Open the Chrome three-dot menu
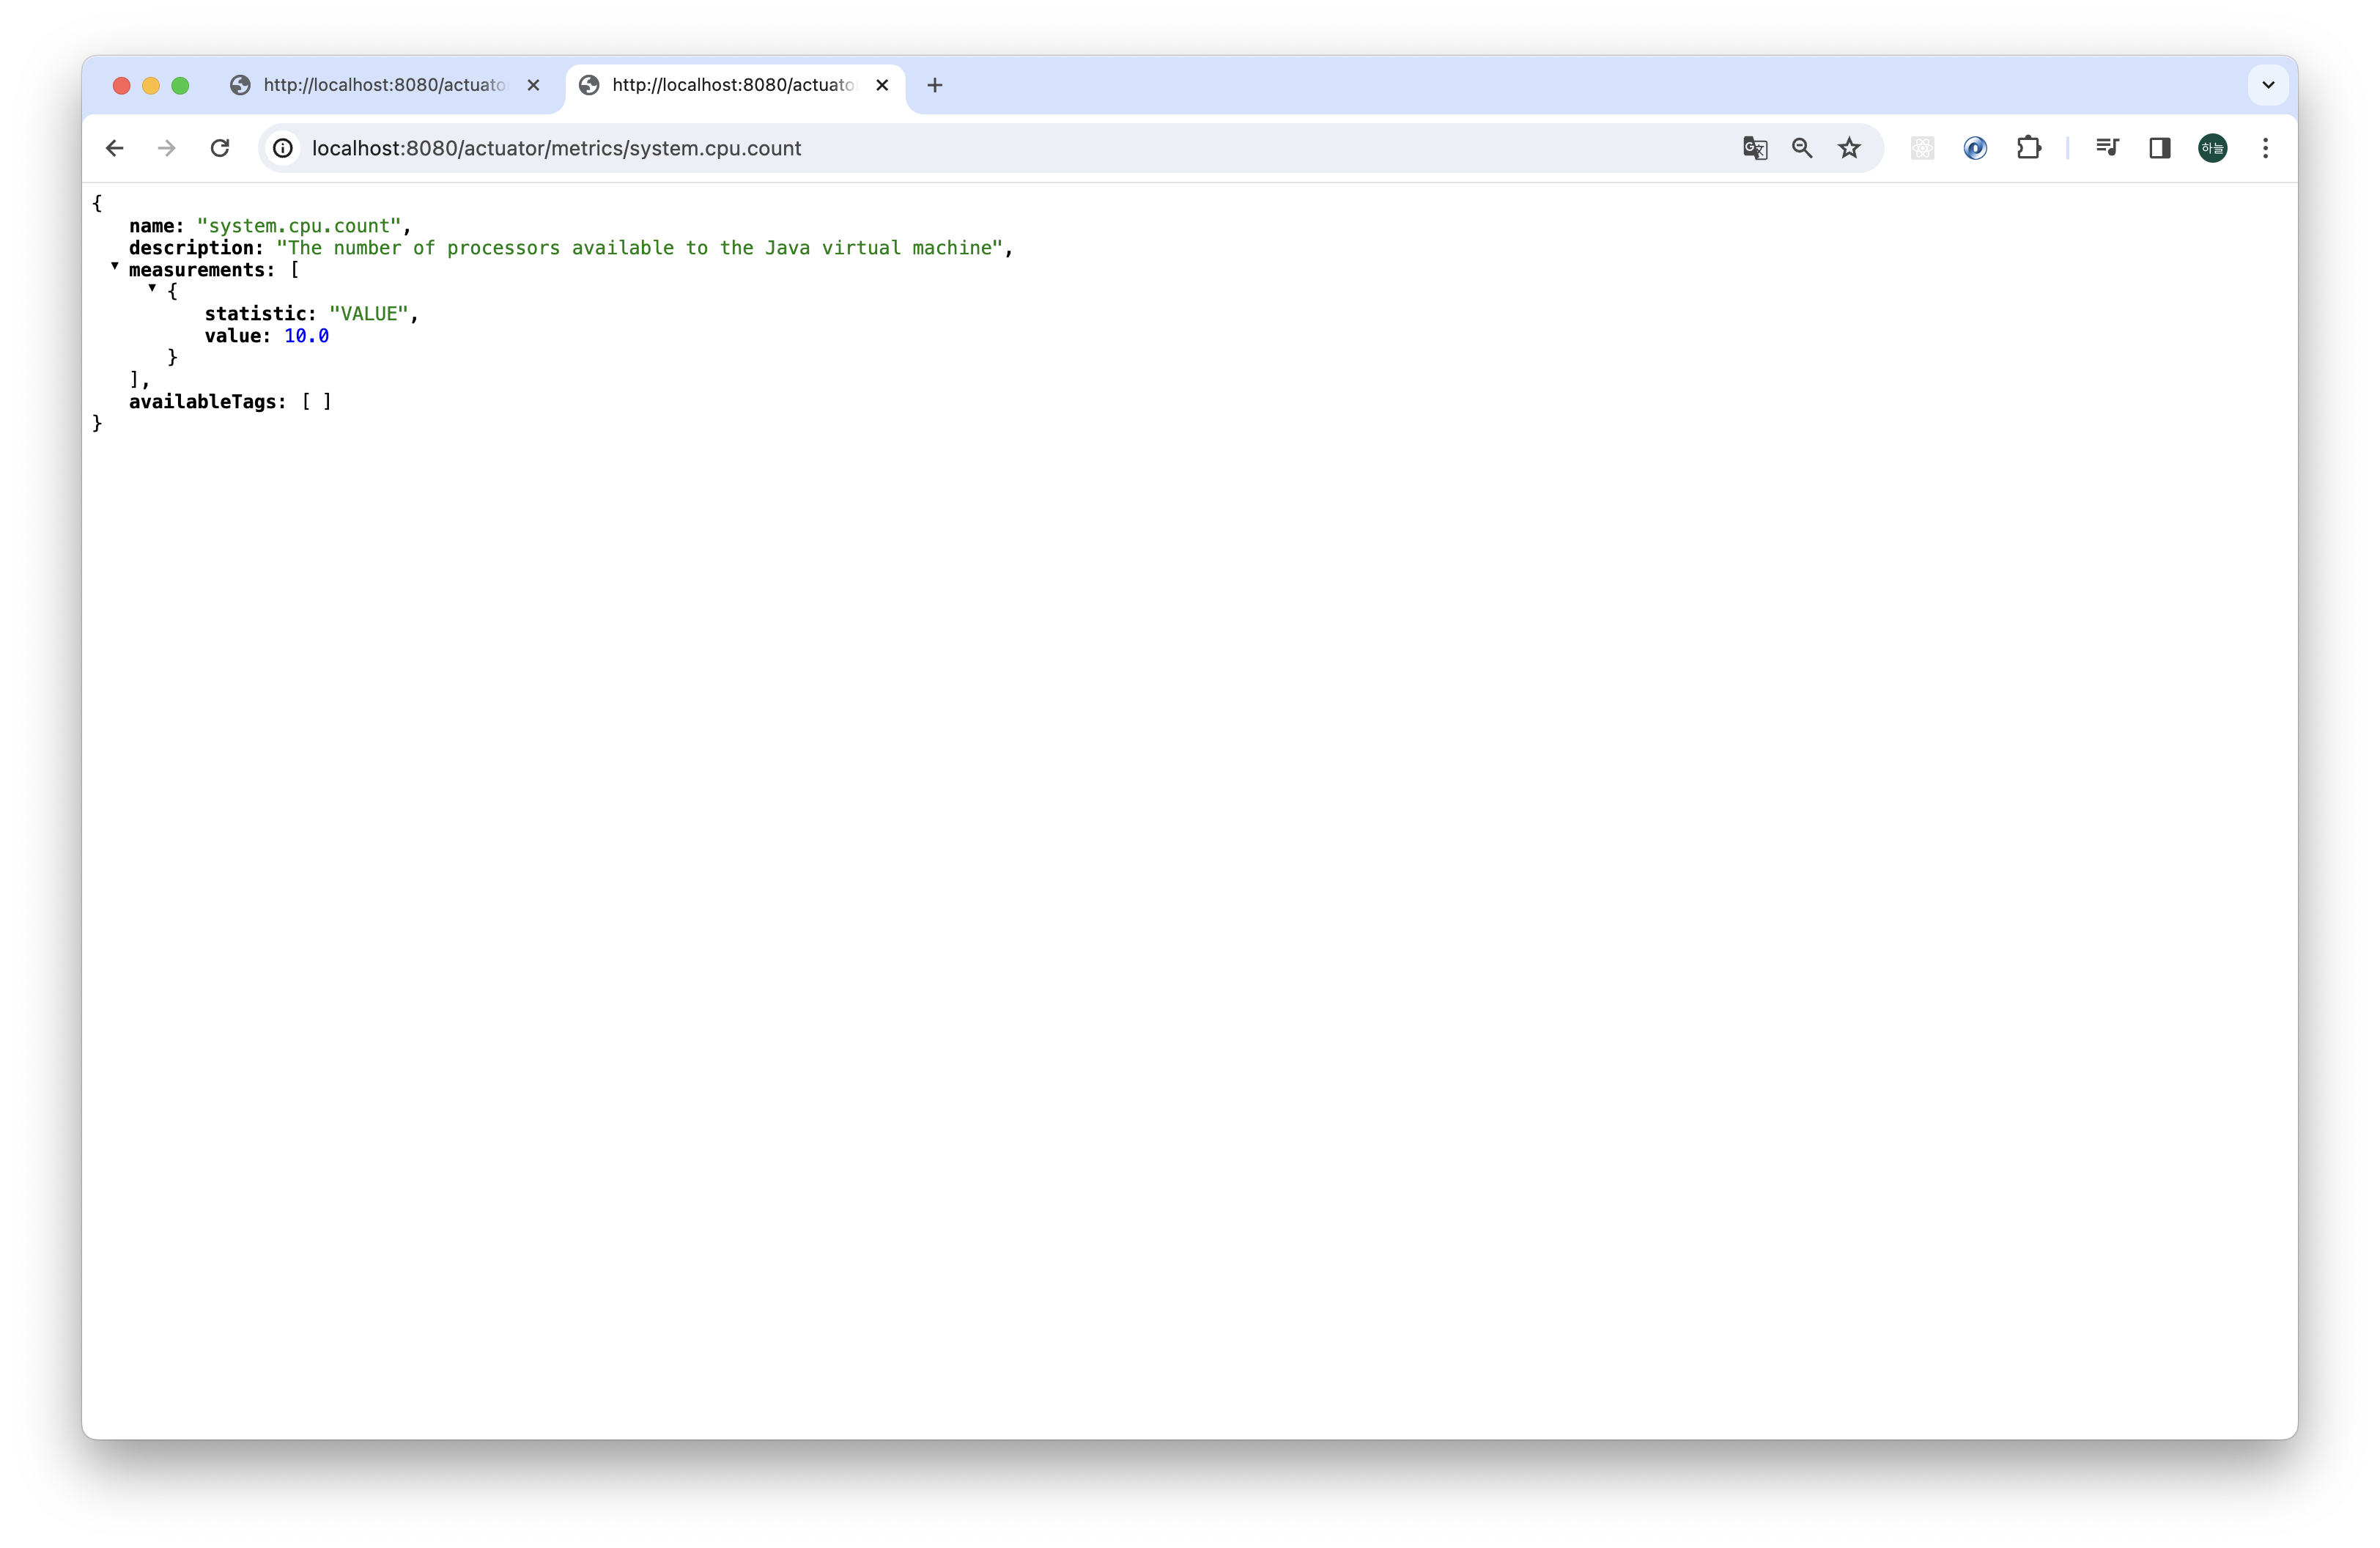The height and width of the screenshot is (1548, 2380). [x=2265, y=148]
